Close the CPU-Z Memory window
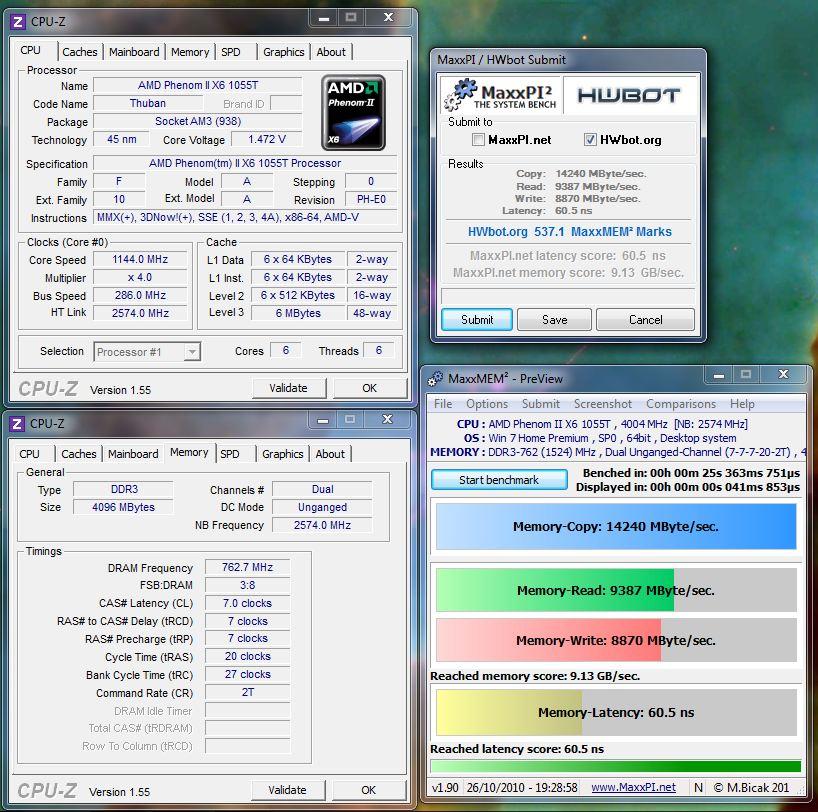The image size is (818, 812). [387, 420]
